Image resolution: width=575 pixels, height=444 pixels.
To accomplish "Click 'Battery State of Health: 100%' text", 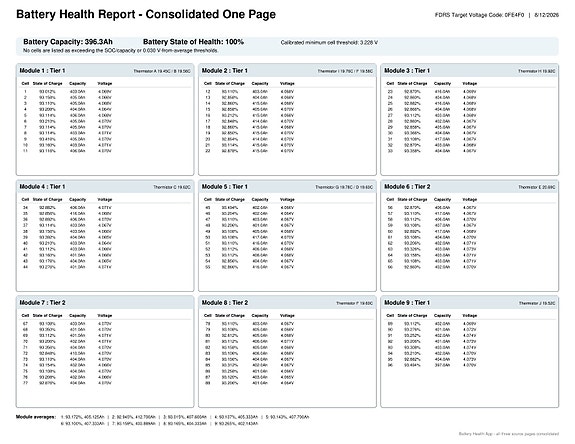I will tap(193, 42).
